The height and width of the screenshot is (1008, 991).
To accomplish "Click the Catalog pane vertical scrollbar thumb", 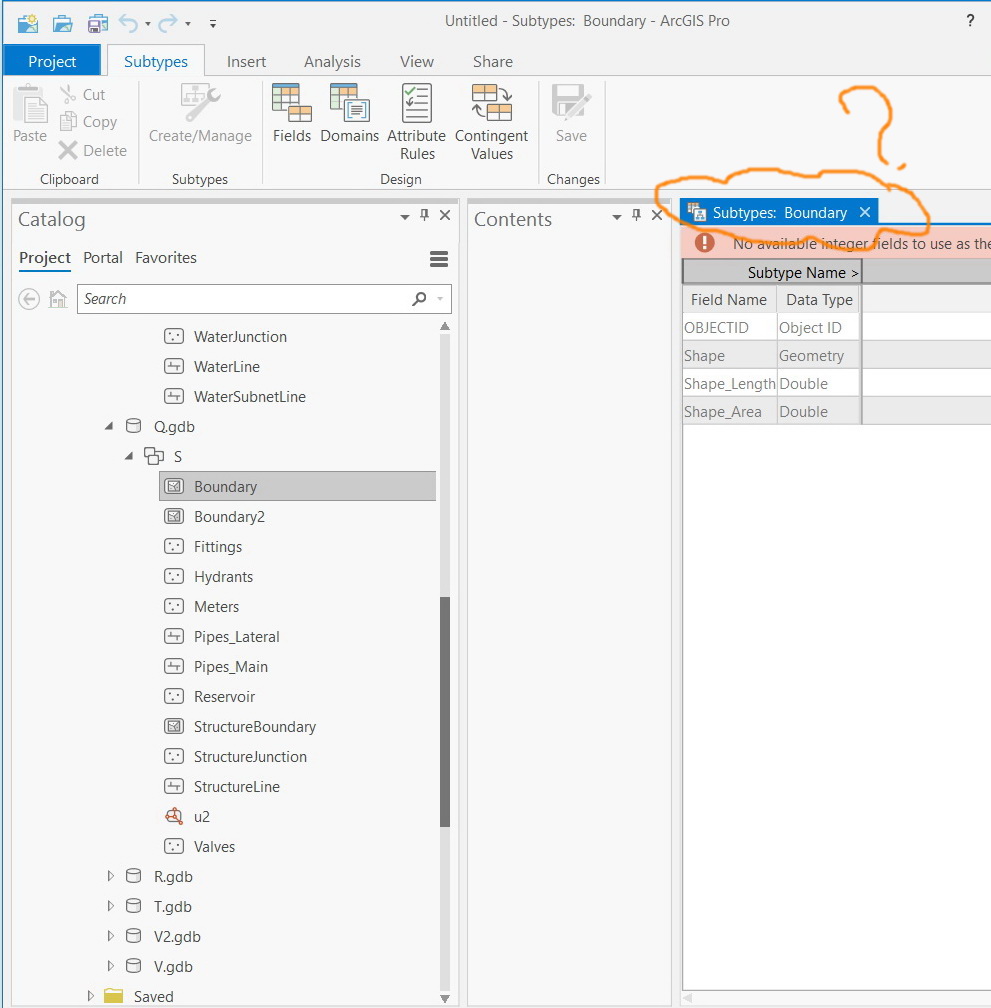I will click(445, 712).
